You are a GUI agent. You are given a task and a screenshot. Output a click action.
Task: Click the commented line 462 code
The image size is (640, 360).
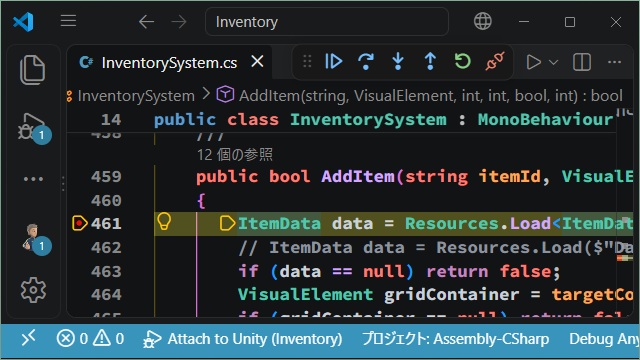pos(436,247)
